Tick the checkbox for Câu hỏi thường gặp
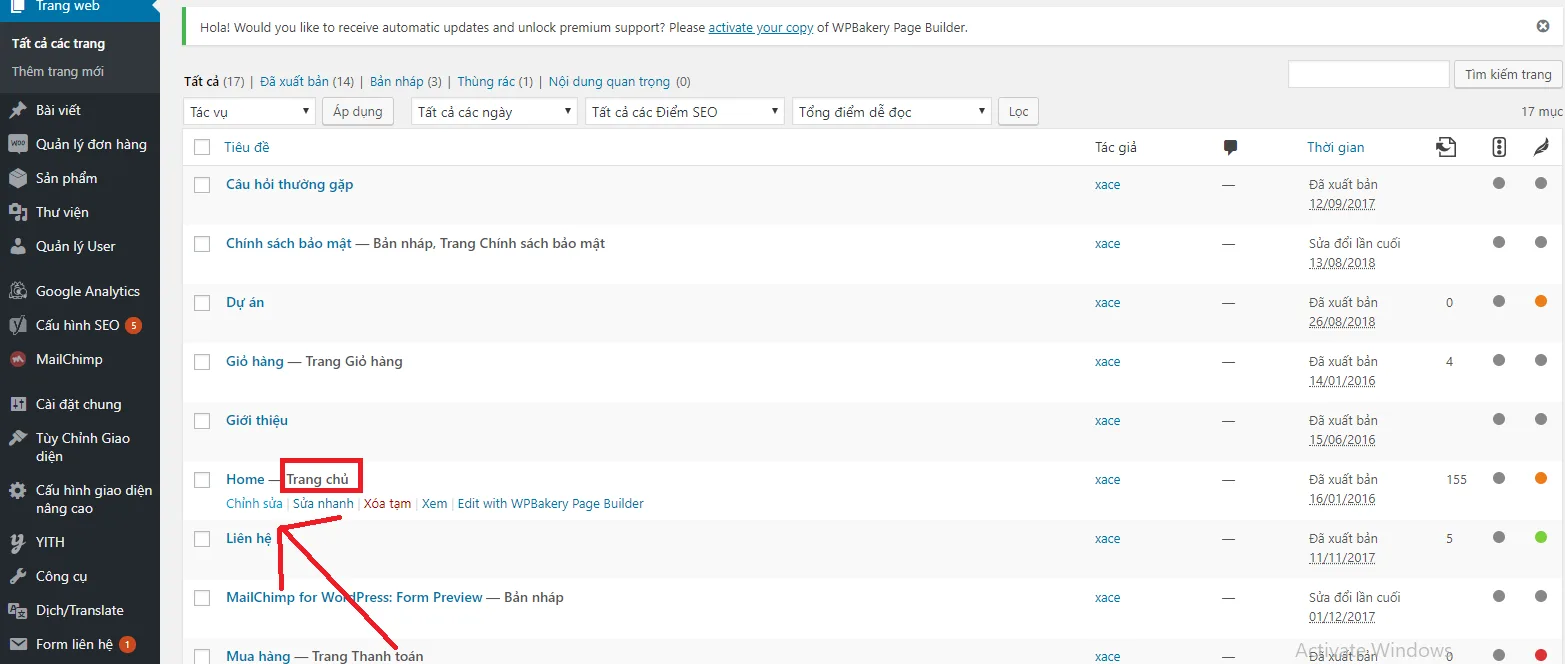 [202, 185]
